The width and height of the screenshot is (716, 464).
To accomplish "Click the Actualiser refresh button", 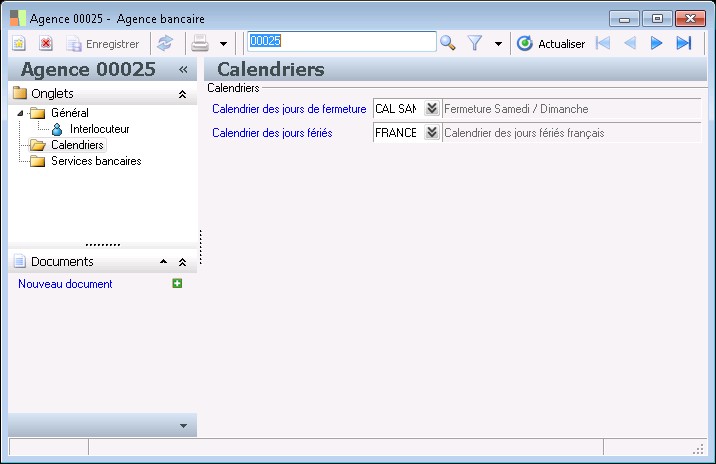I will click(551, 44).
